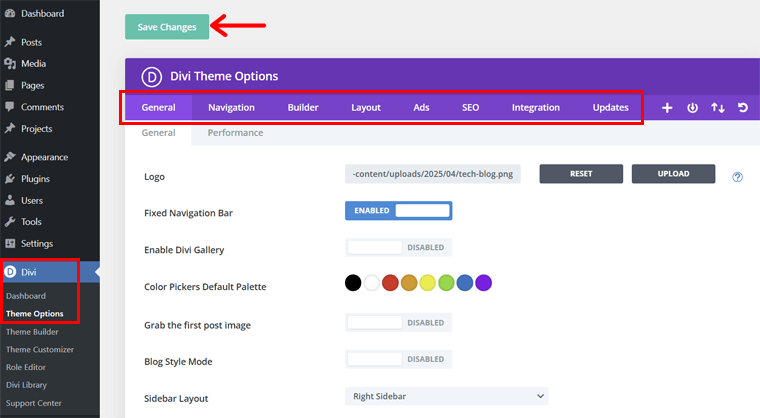The image size is (760, 418).
Task: Click the Dashboard gauge icon in sidebar
Action: tap(10, 14)
